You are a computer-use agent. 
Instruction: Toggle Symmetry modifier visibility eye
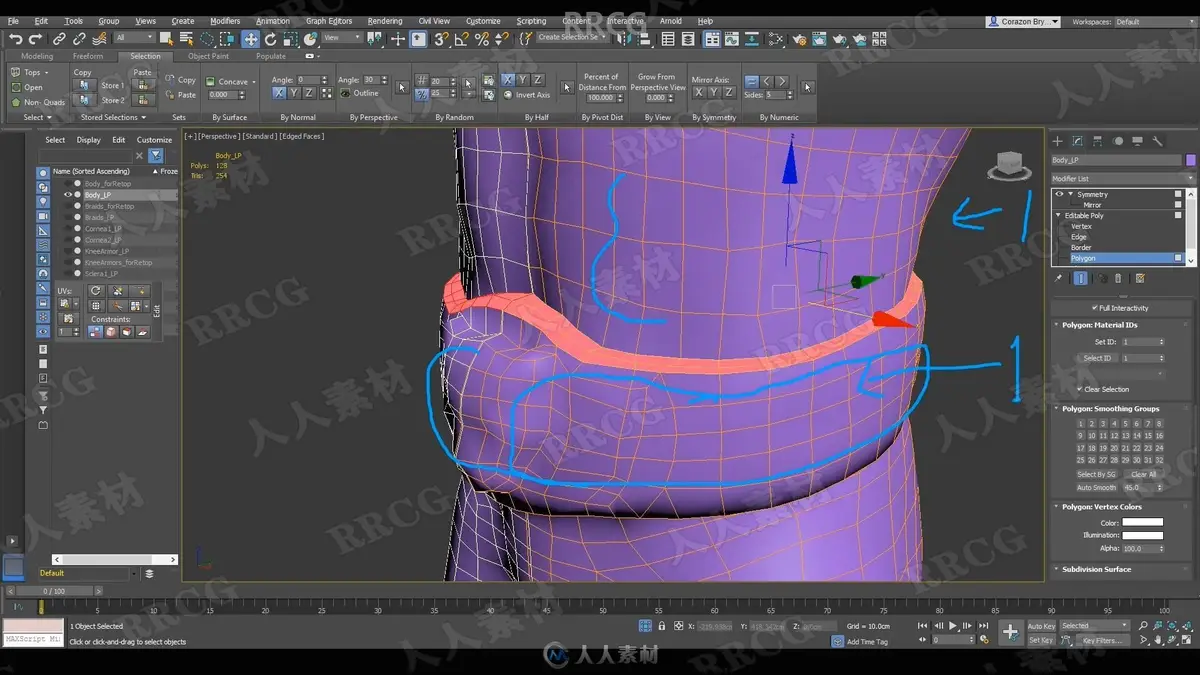(x=1059, y=194)
